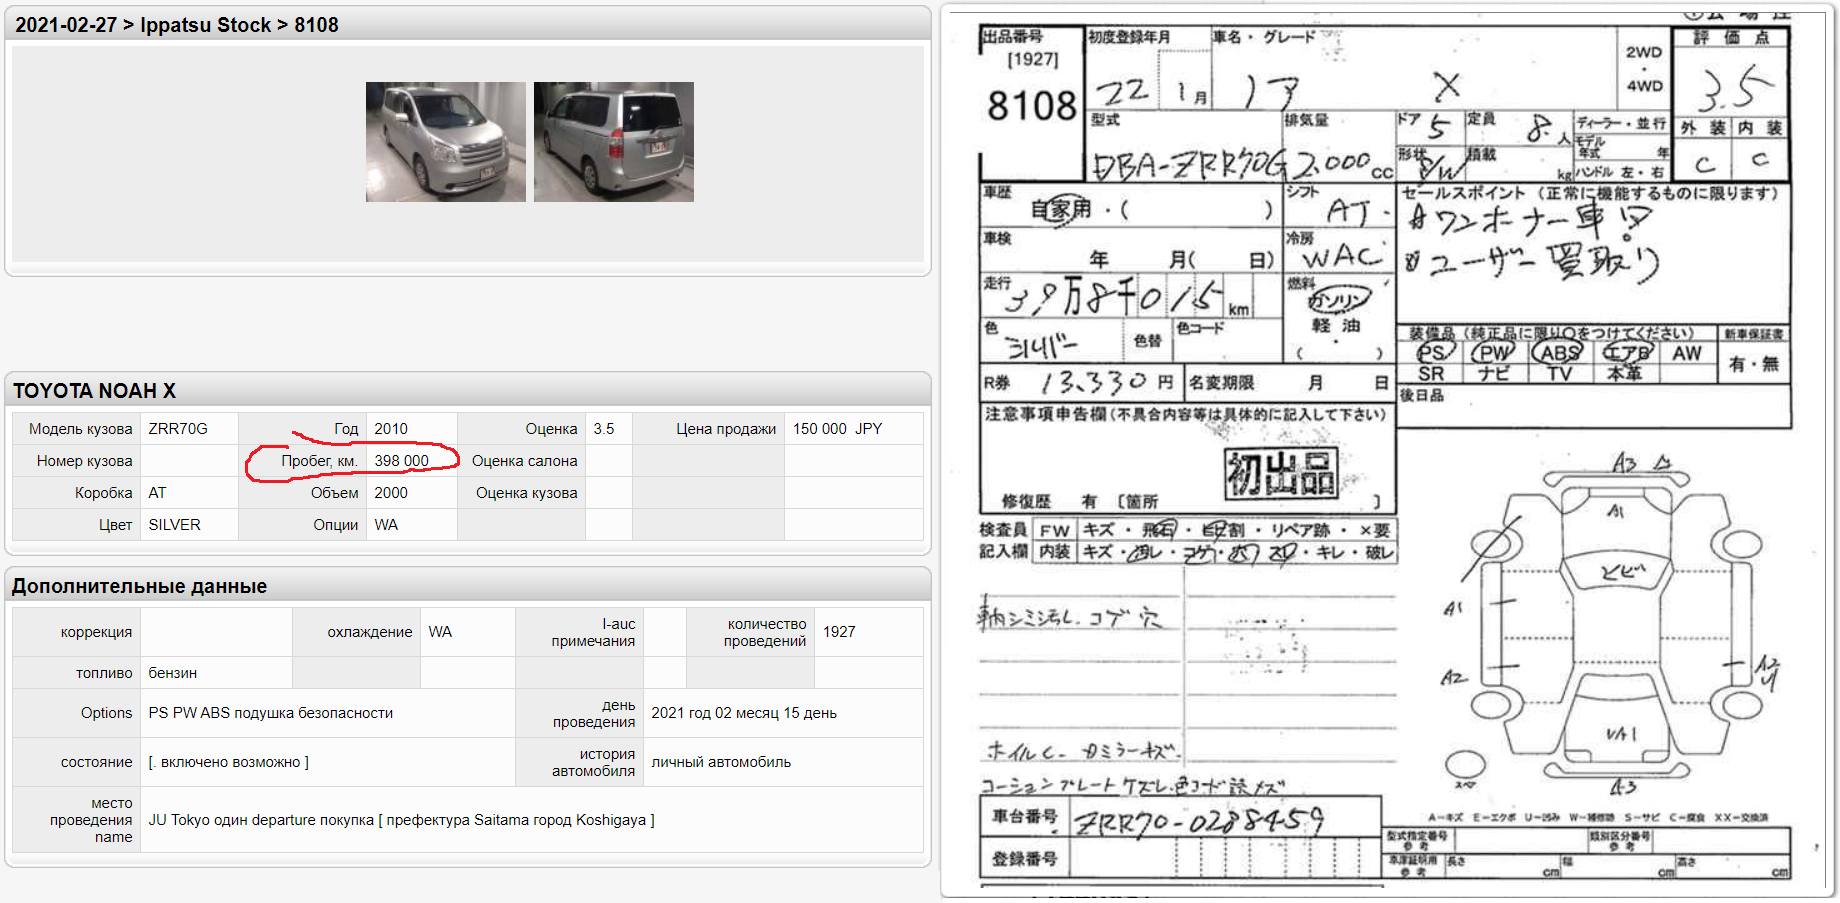Select rating value '3.5'
Viewport: 1840px width, 903px height.
click(604, 429)
